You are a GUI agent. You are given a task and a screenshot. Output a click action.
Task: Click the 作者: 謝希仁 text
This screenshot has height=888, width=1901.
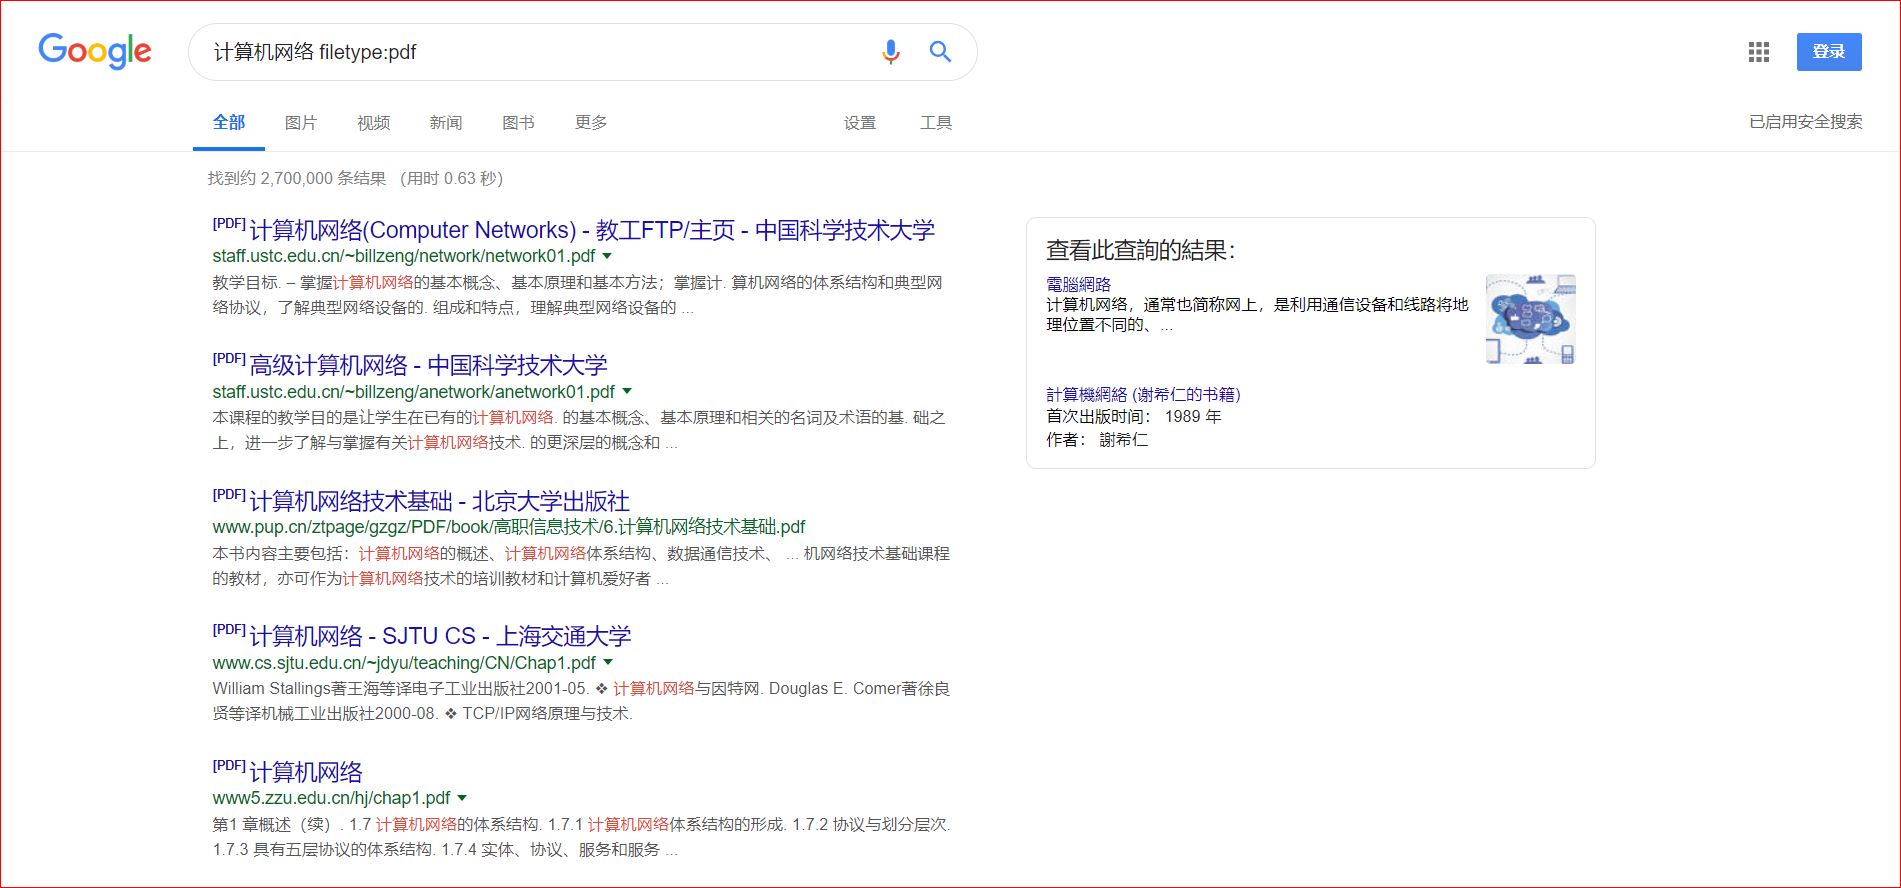(x=1097, y=439)
